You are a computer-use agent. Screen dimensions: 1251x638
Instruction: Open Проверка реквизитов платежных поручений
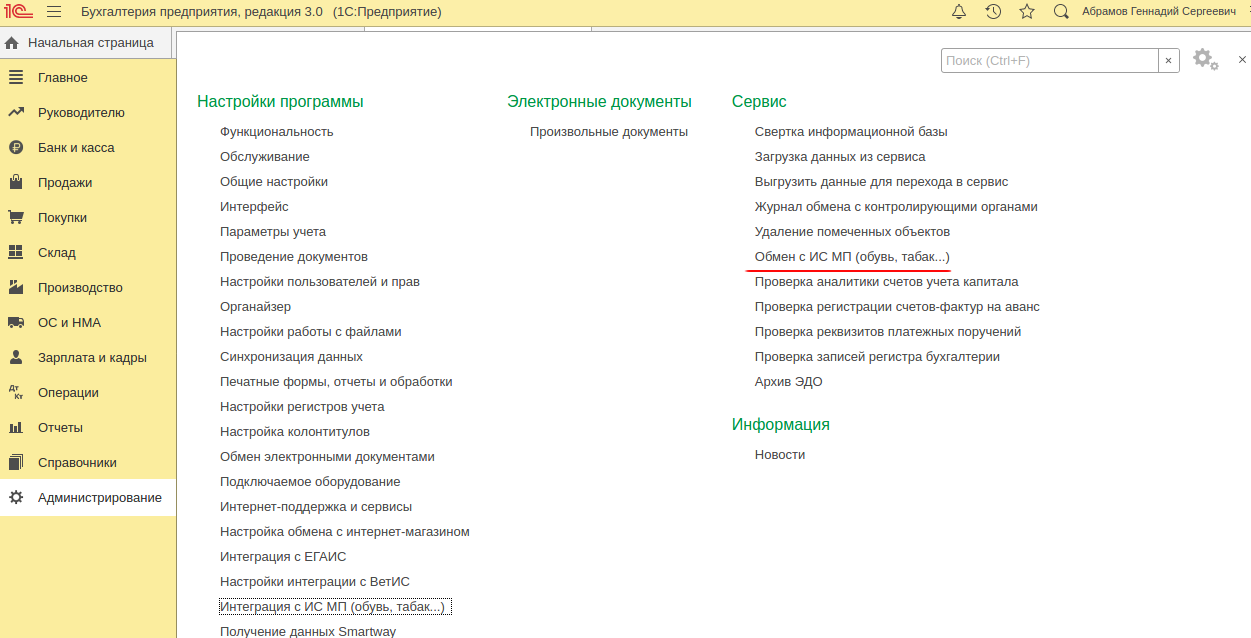click(888, 331)
